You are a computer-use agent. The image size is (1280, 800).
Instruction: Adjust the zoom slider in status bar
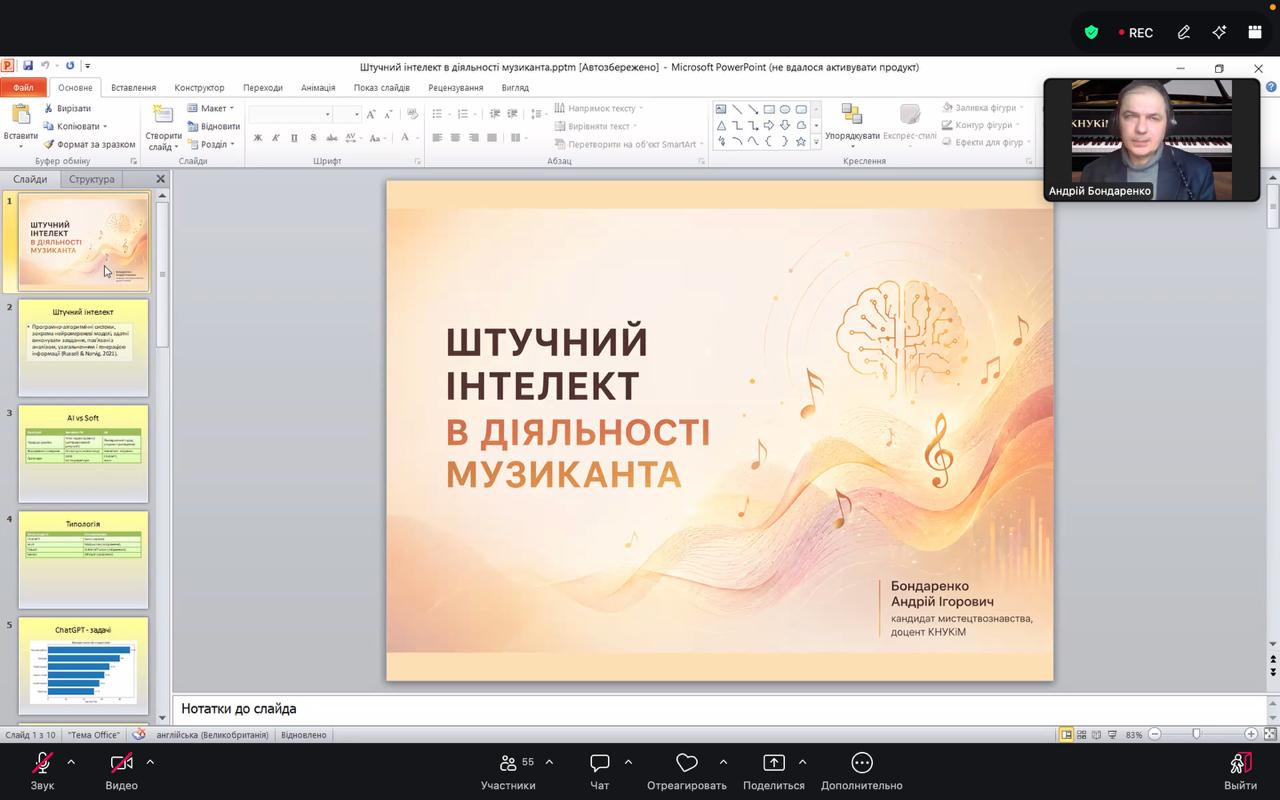click(x=1196, y=734)
